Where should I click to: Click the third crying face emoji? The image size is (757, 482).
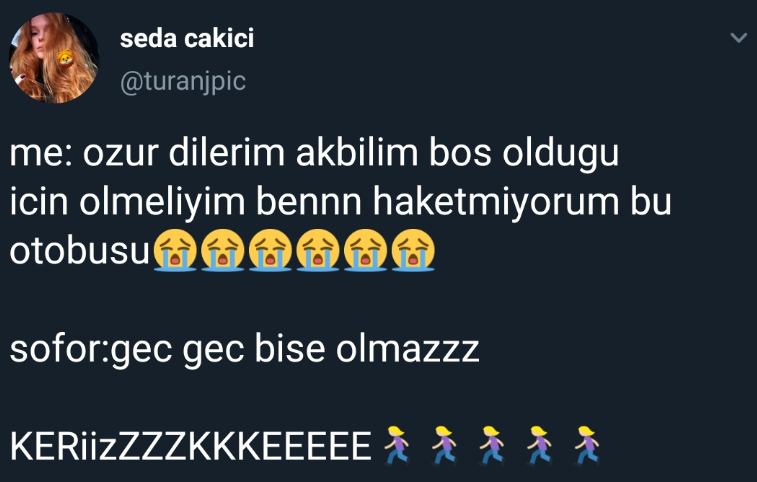(270, 250)
